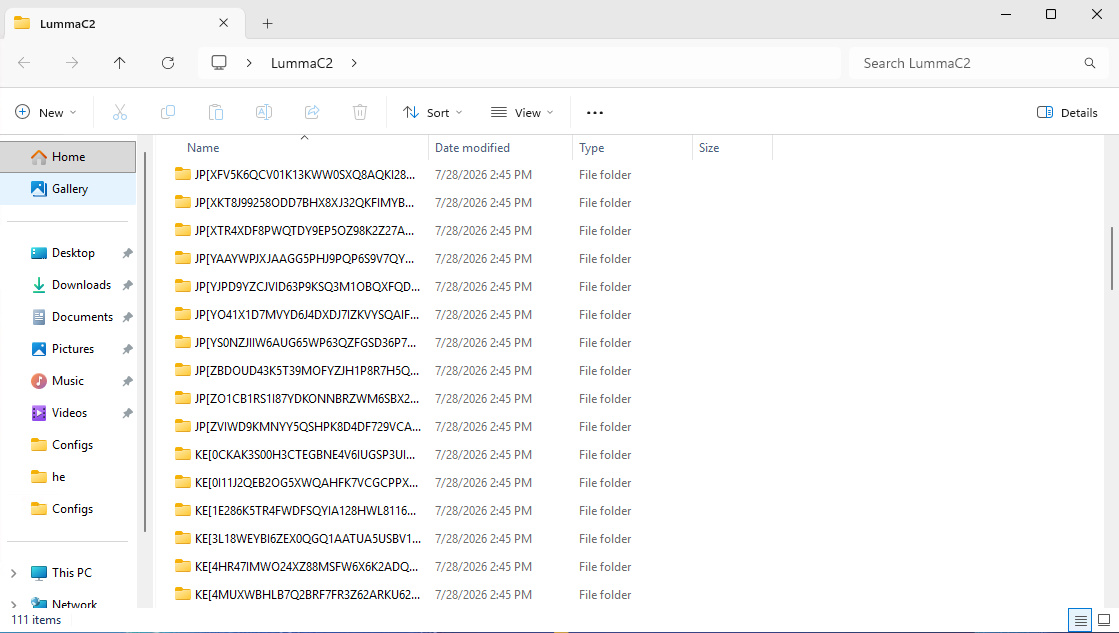Viewport: 1119px width, 633px height.
Task: Expand the This PC tree node
Action: tap(14, 573)
